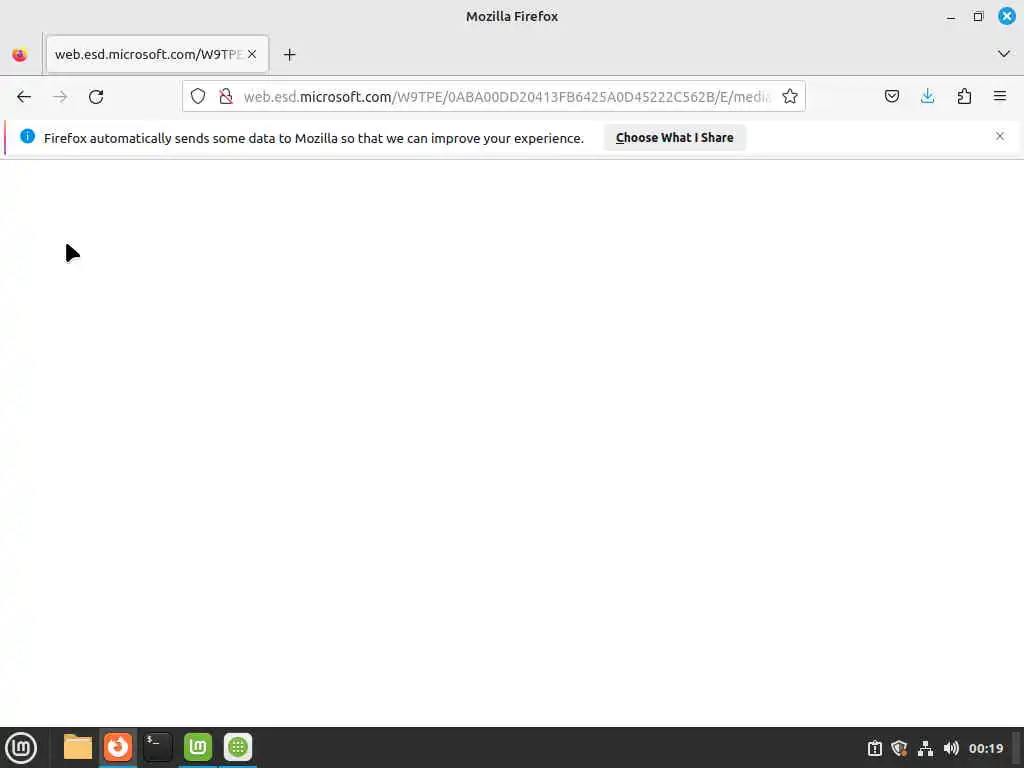The width and height of the screenshot is (1024, 768).
Task: Open the clipboard-style tray icon
Action: [x=874, y=748]
